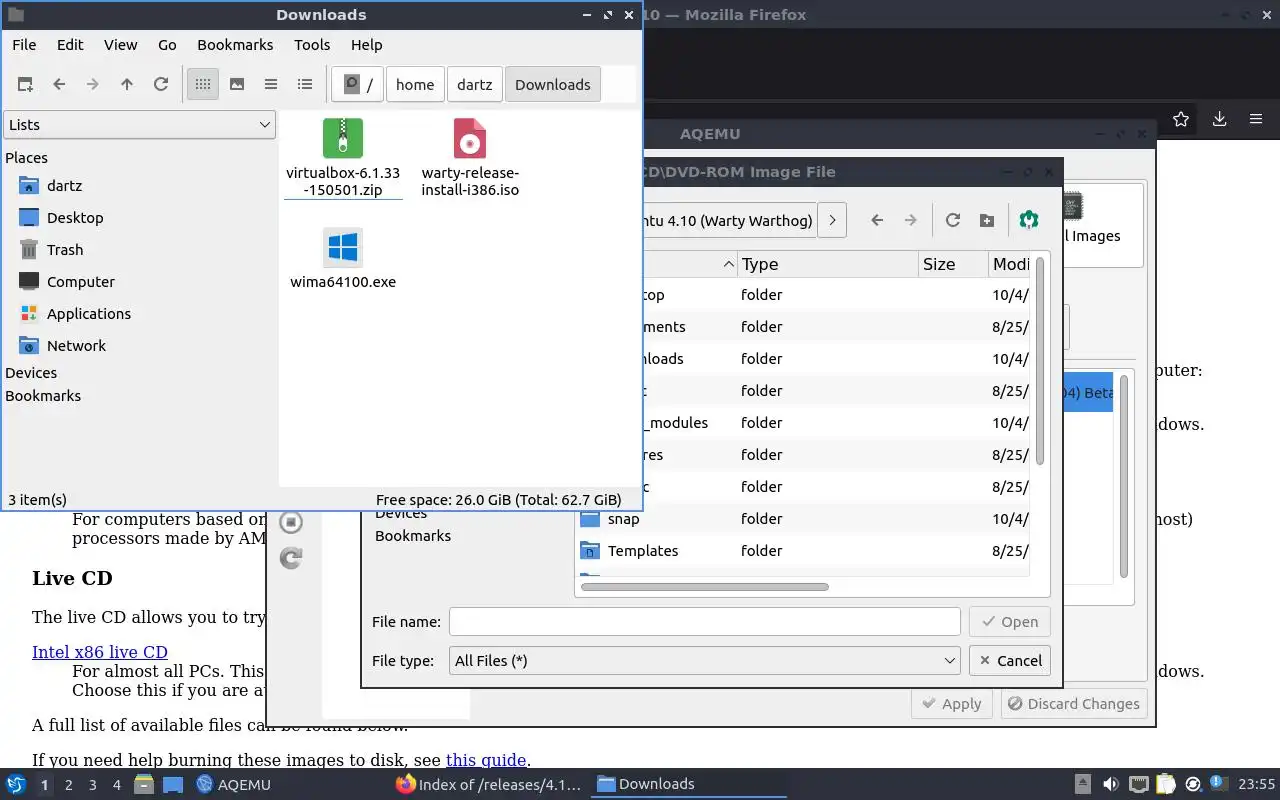Select the Templates folder row
1280x800 pixels.
coord(804,551)
